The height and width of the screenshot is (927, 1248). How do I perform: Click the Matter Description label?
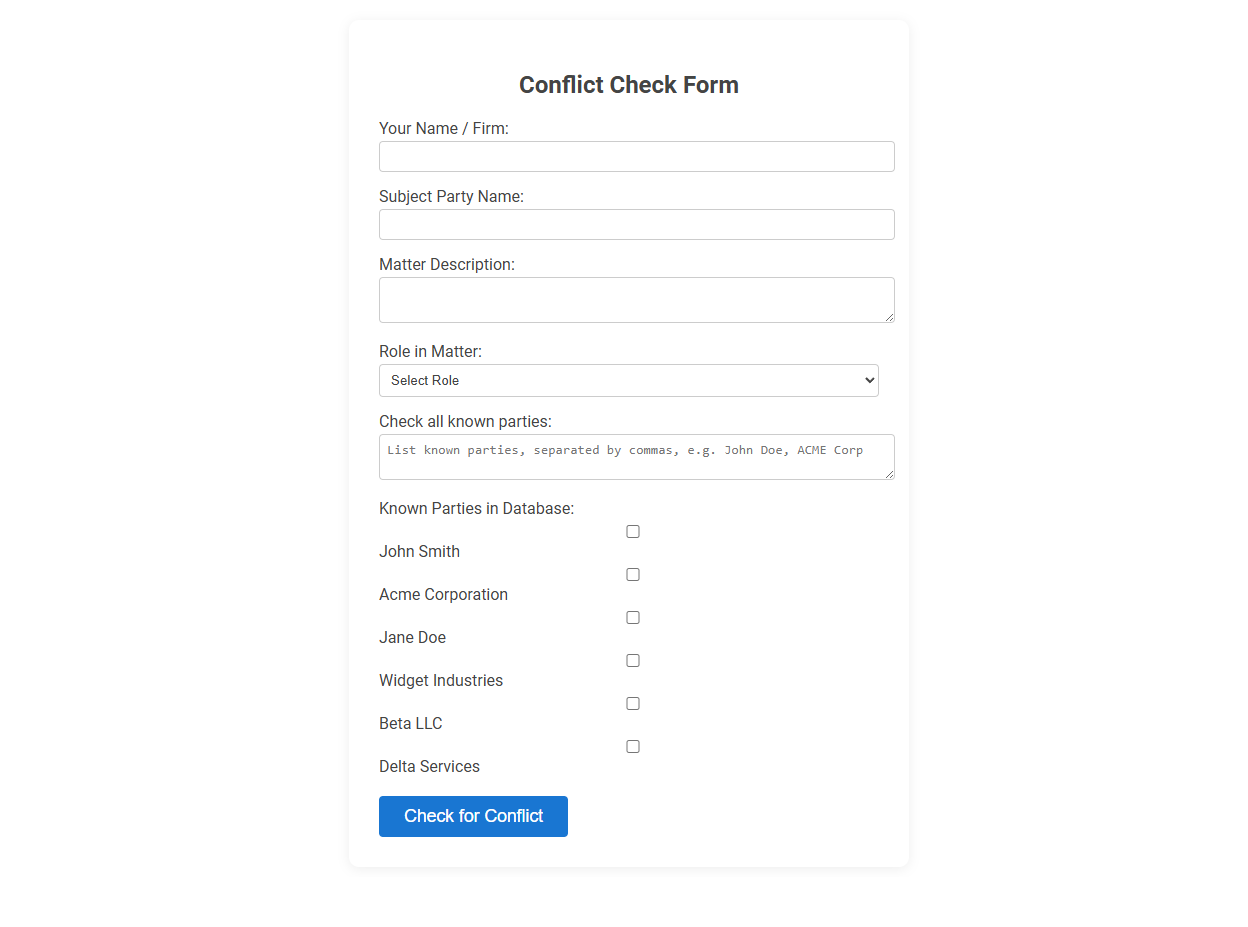(446, 264)
